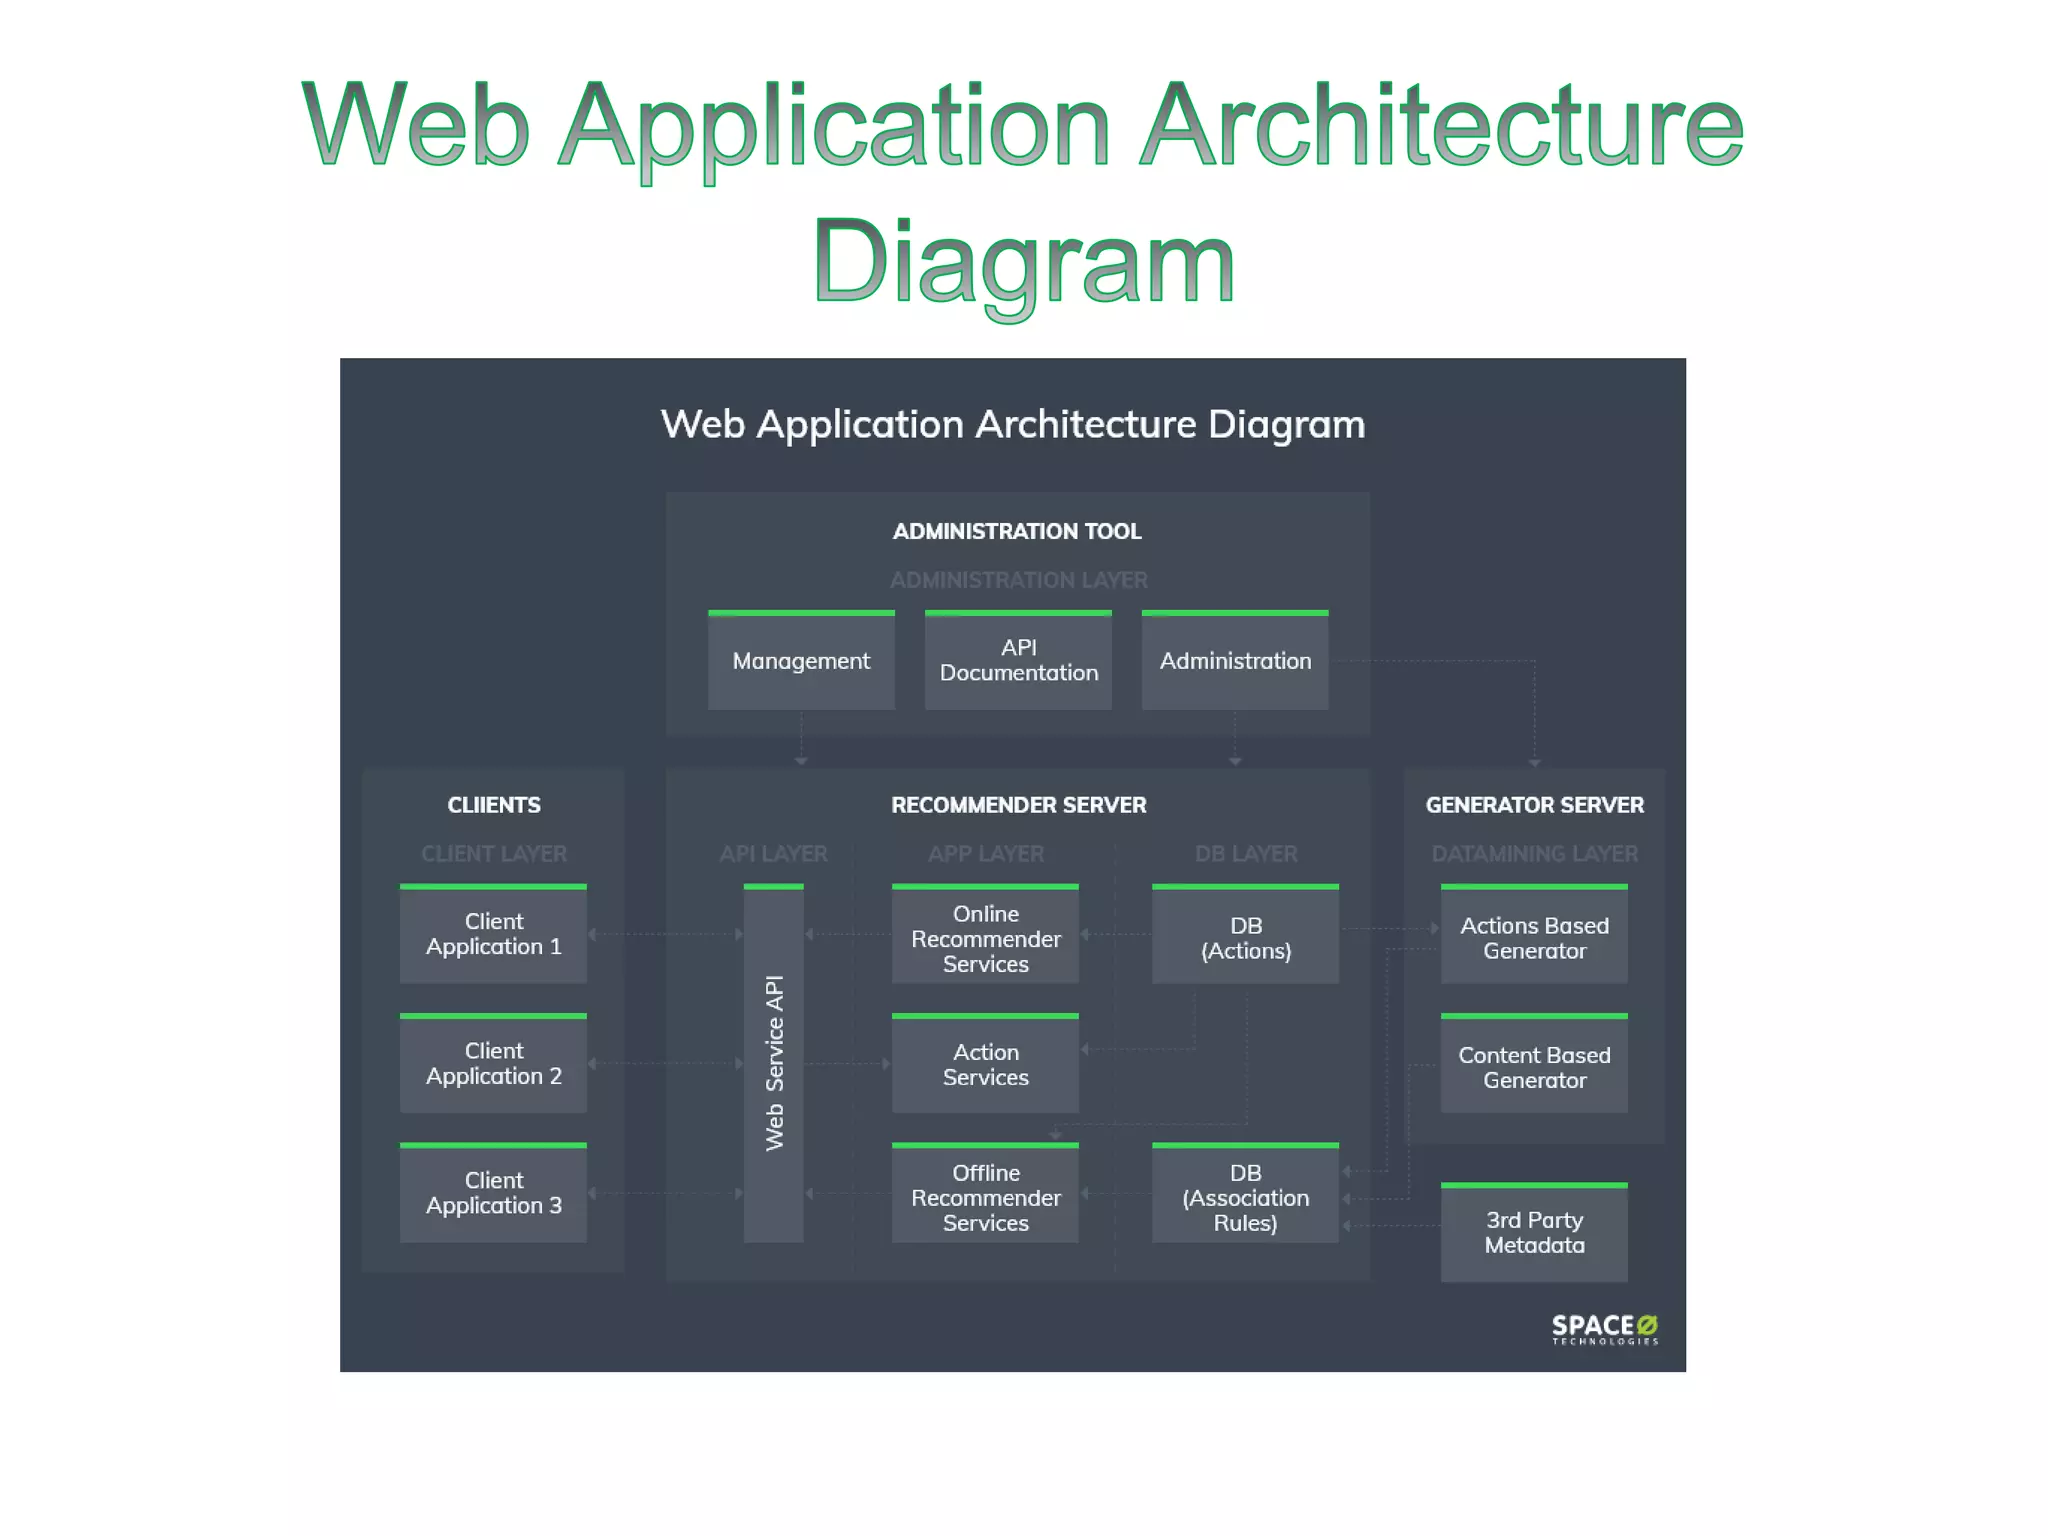The image size is (2048, 1536).
Task: Click Offline Recommender Services box
Action: tap(985, 1197)
